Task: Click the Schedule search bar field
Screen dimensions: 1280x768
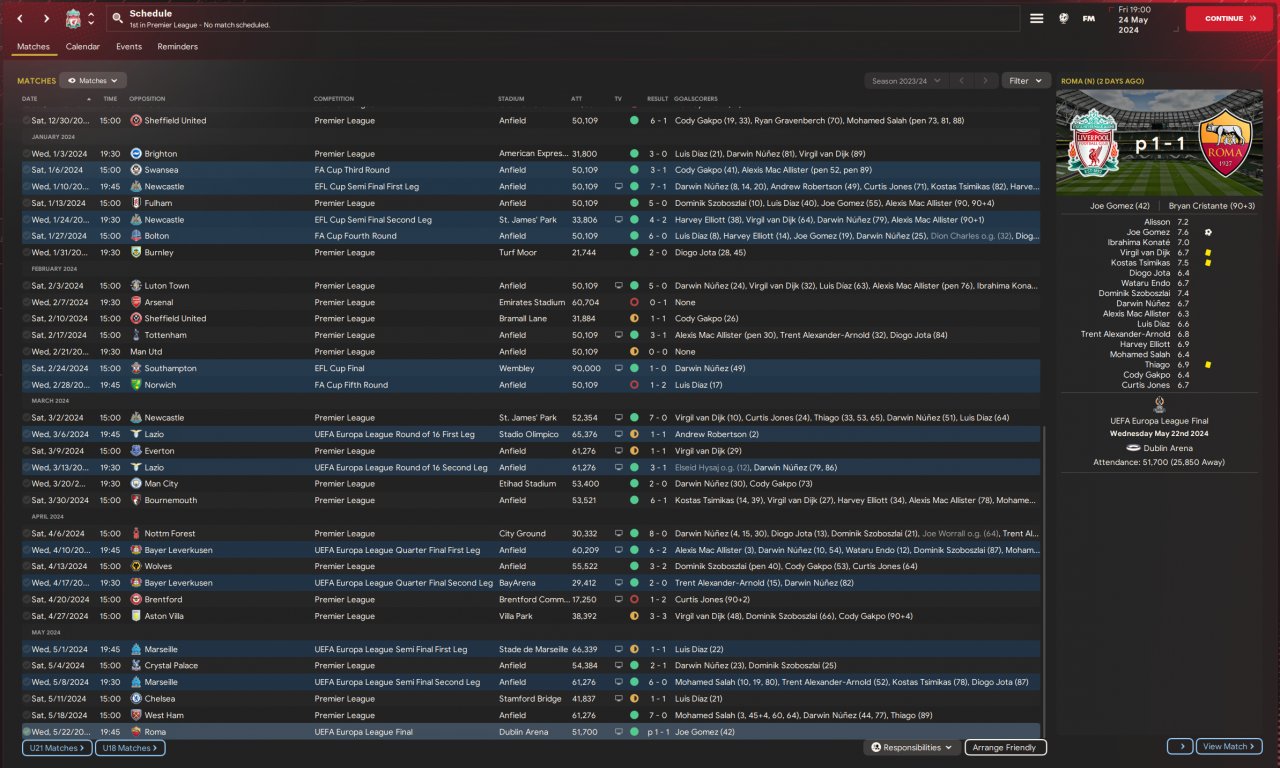Action: click(x=562, y=19)
